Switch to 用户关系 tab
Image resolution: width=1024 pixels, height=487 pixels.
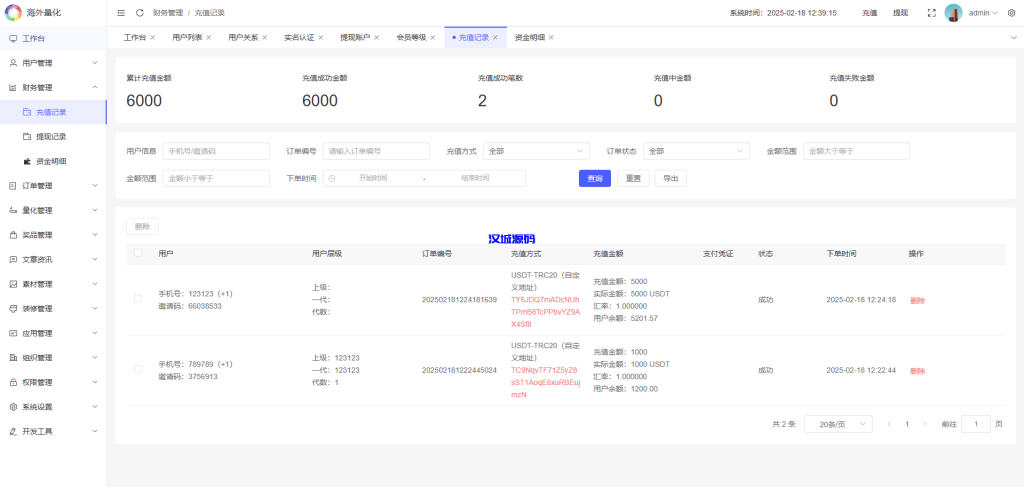(243, 38)
